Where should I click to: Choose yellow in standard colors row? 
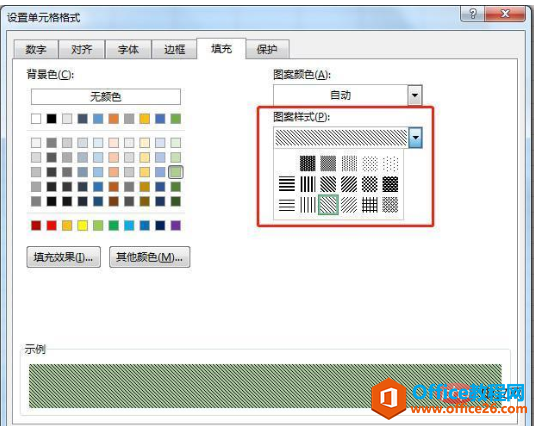[82, 225]
